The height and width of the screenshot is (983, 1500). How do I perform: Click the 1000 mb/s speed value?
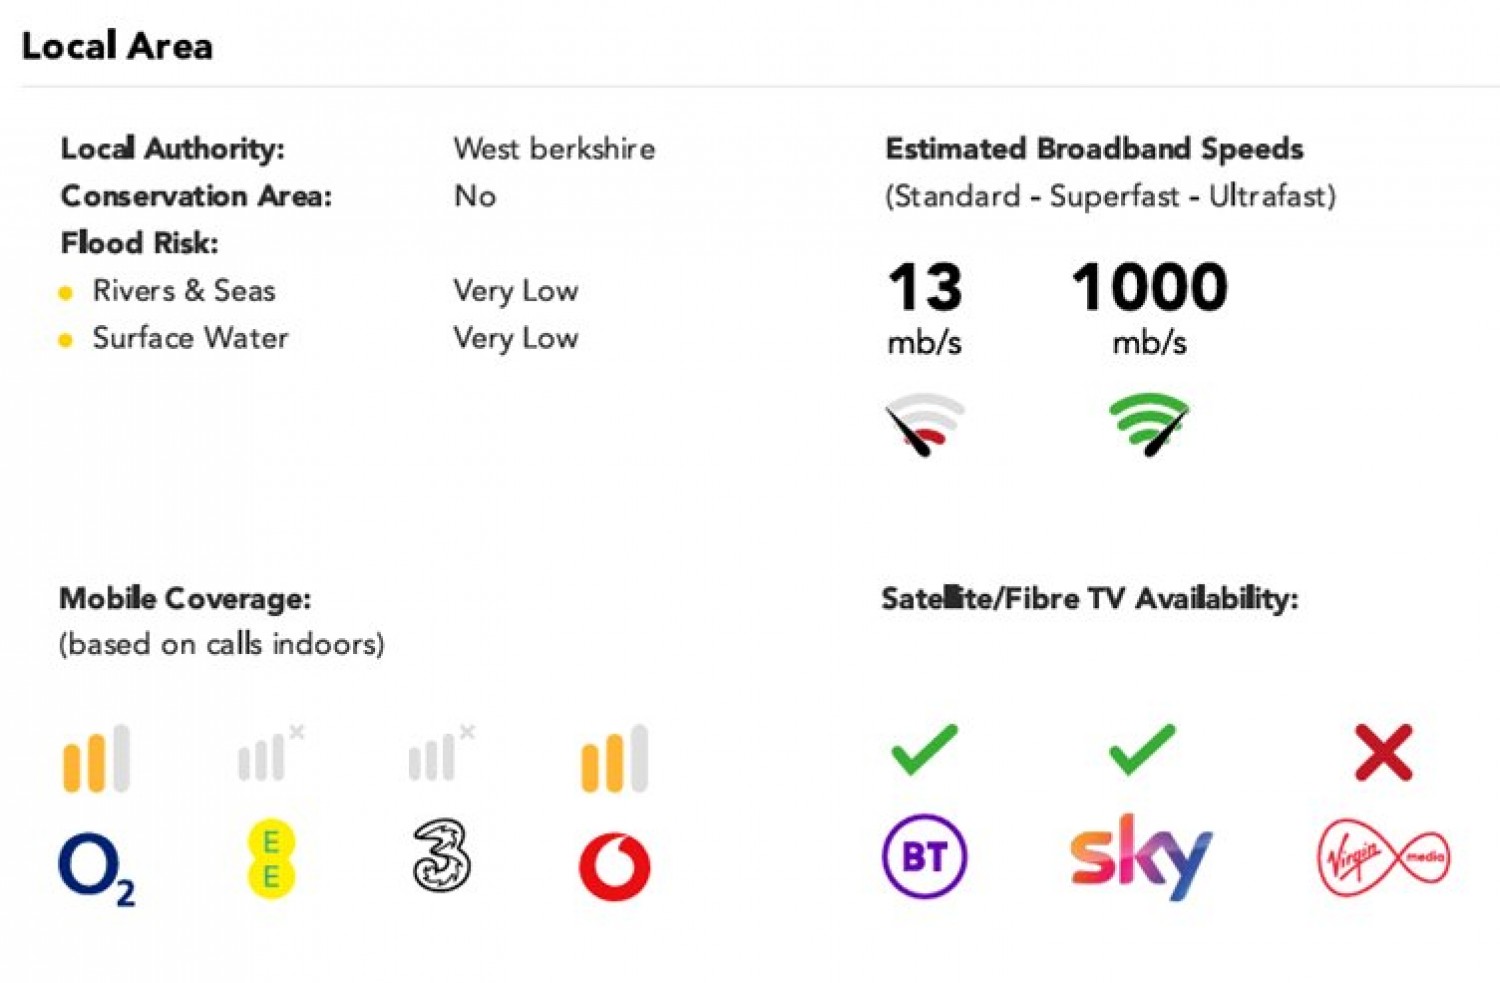1149,288
